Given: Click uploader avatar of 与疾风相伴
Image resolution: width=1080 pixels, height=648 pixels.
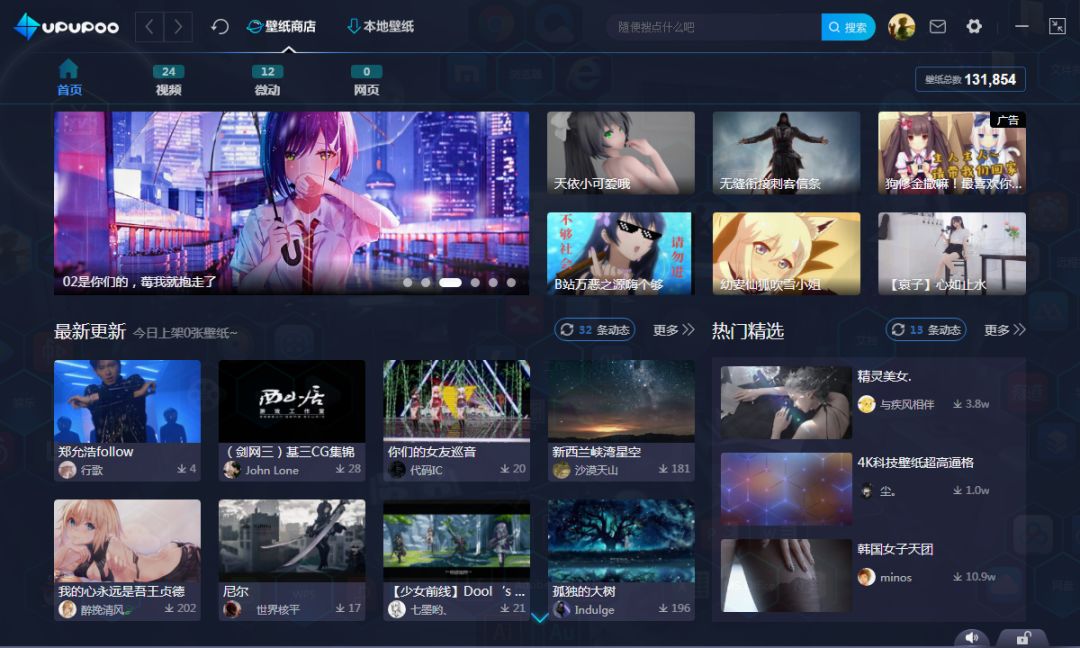Looking at the screenshot, I should 866,404.
